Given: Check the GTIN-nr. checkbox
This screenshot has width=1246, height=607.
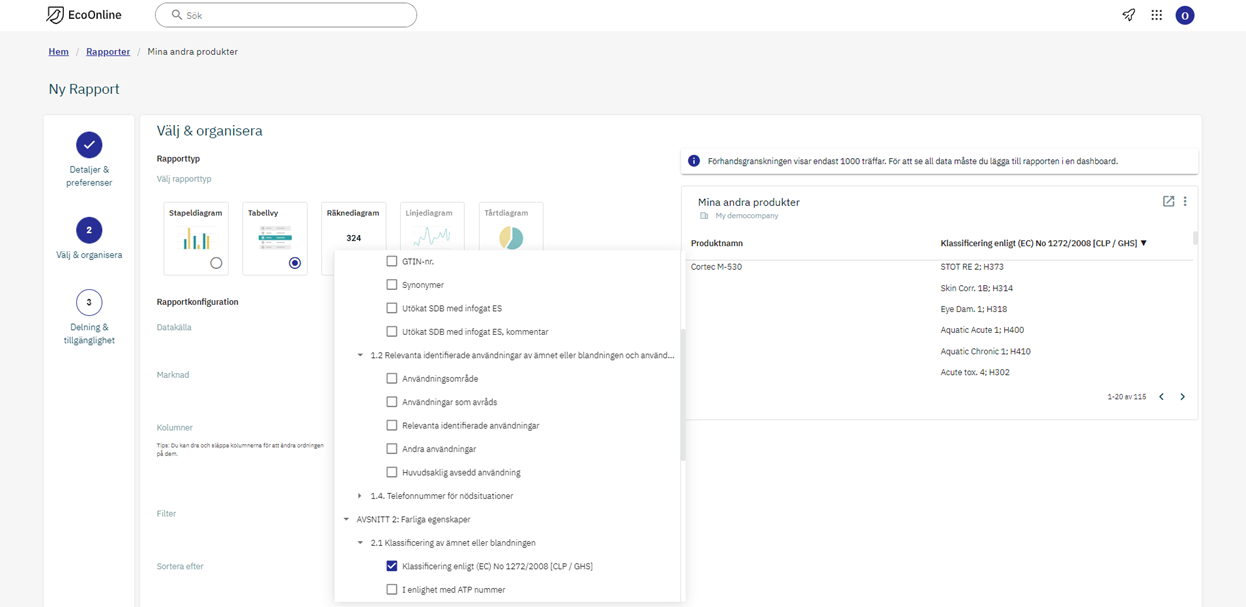Looking at the screenshot, I should [392, 261].
